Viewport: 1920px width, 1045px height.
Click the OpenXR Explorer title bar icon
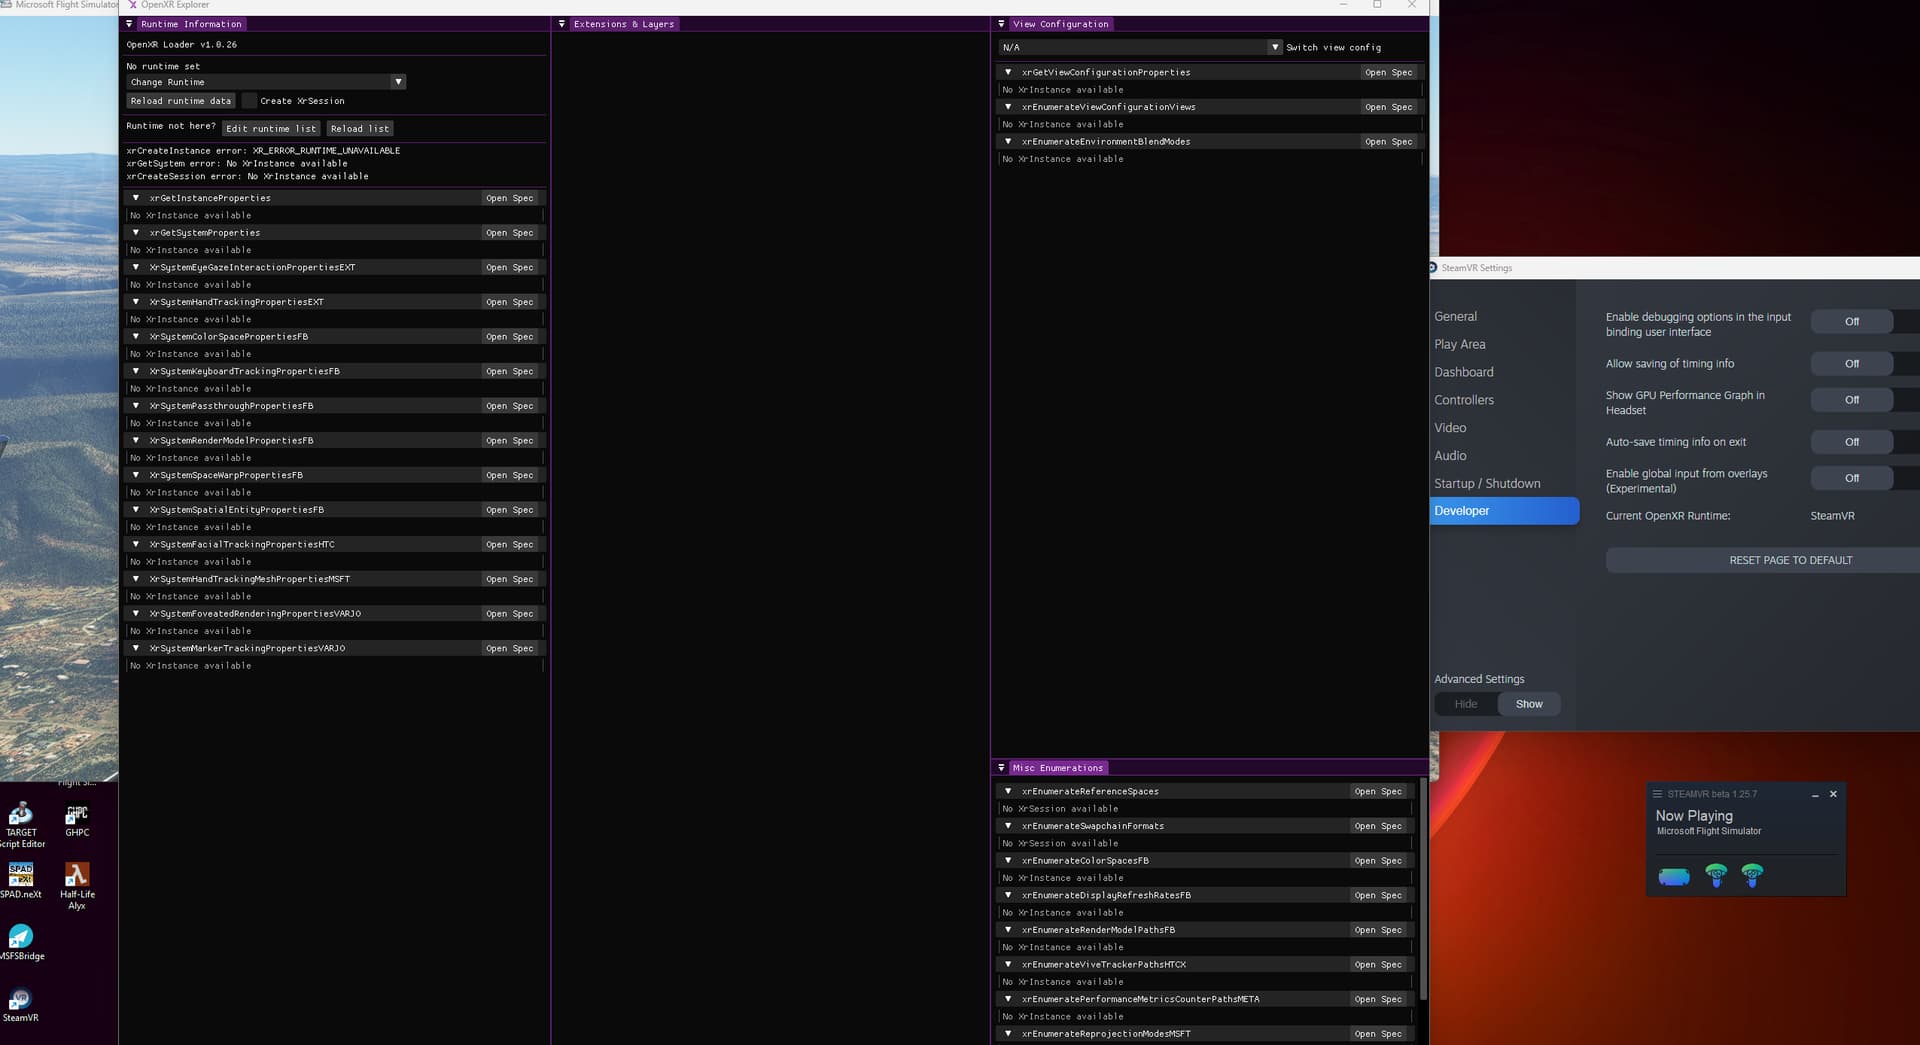[x=132, y=5]
